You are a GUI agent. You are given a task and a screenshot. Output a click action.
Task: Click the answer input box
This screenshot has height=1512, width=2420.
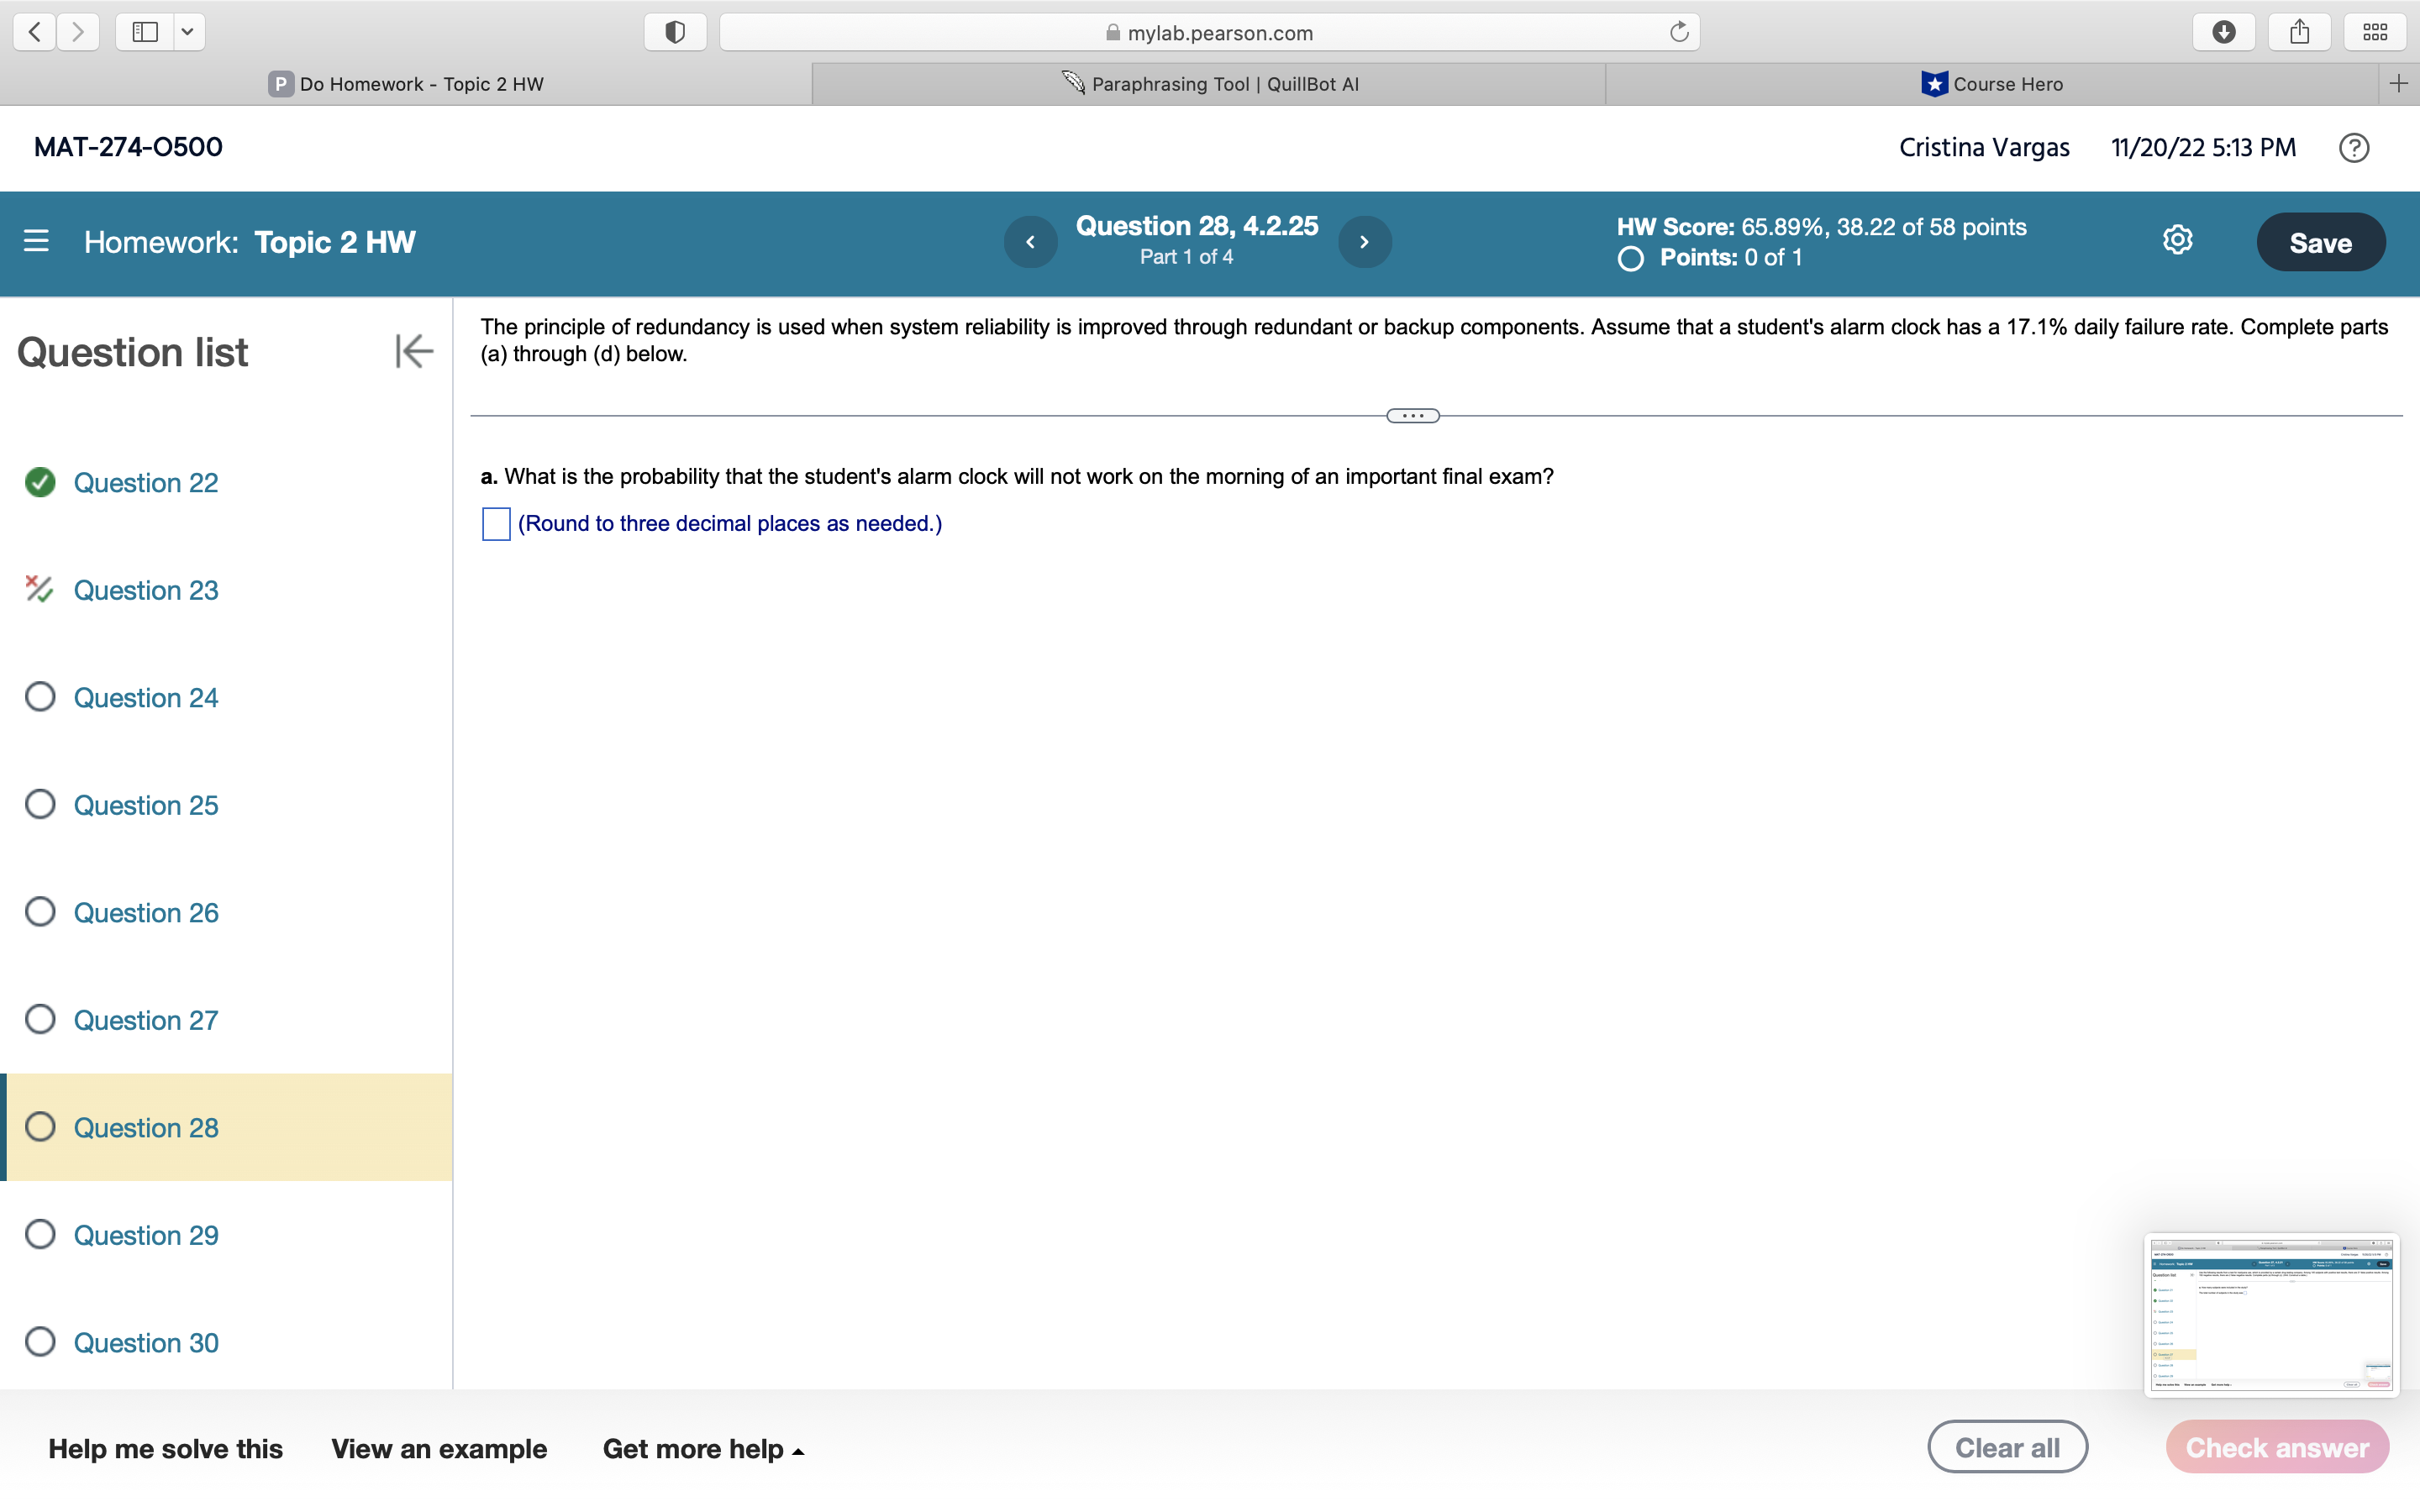pos(496,524)
